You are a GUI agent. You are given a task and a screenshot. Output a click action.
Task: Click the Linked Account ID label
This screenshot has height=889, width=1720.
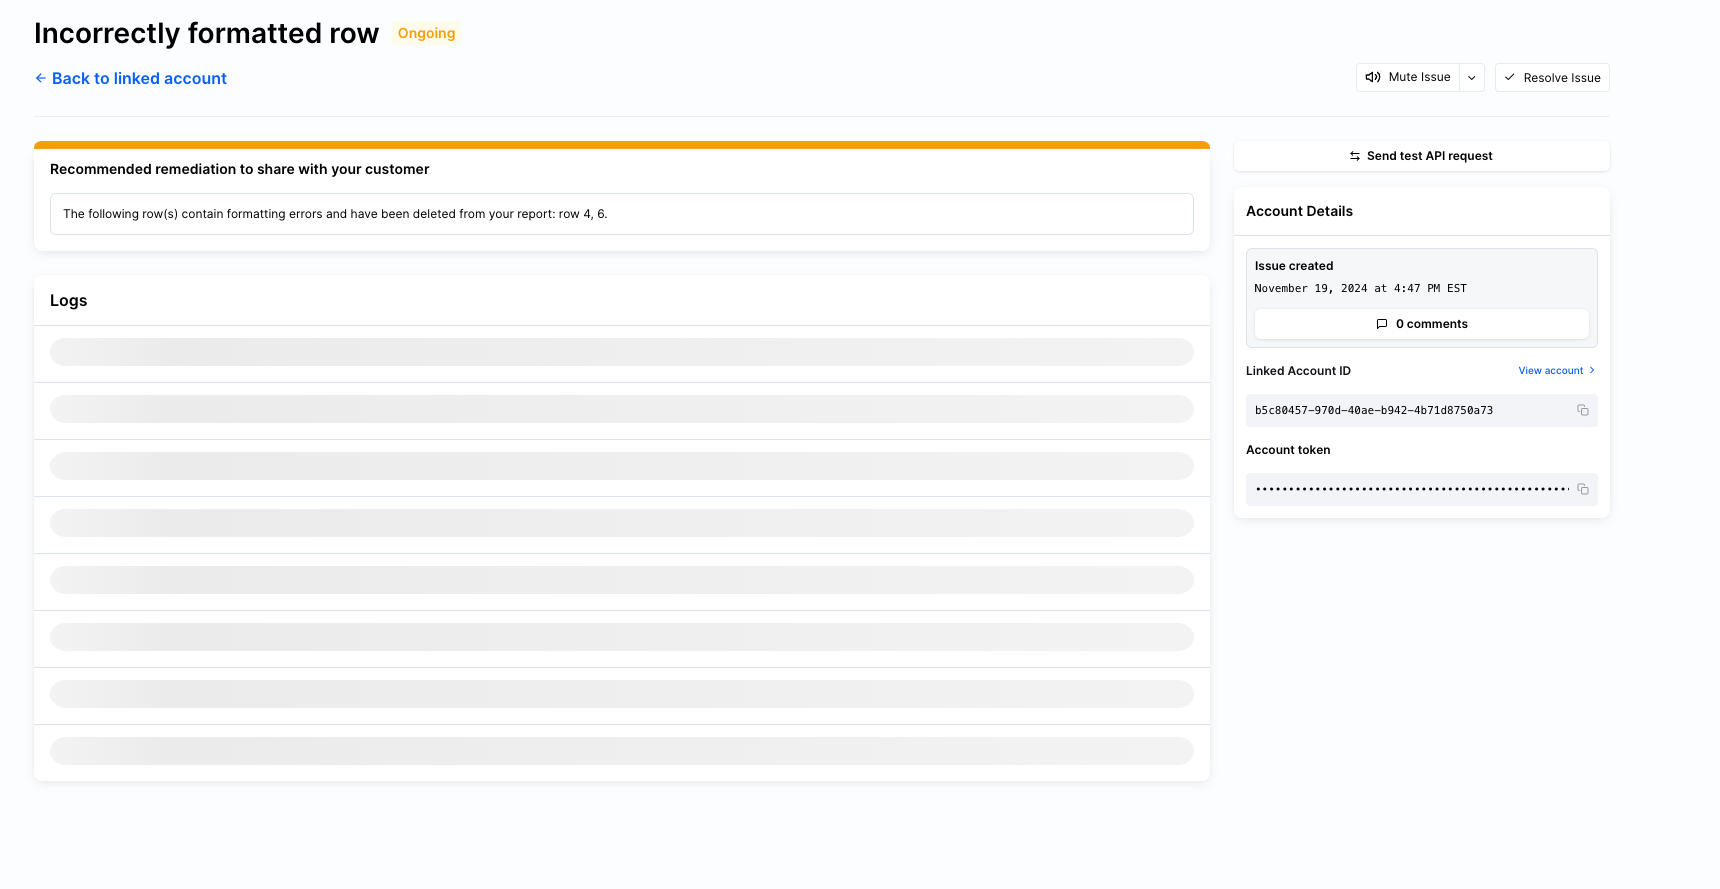pos(1298,371)
